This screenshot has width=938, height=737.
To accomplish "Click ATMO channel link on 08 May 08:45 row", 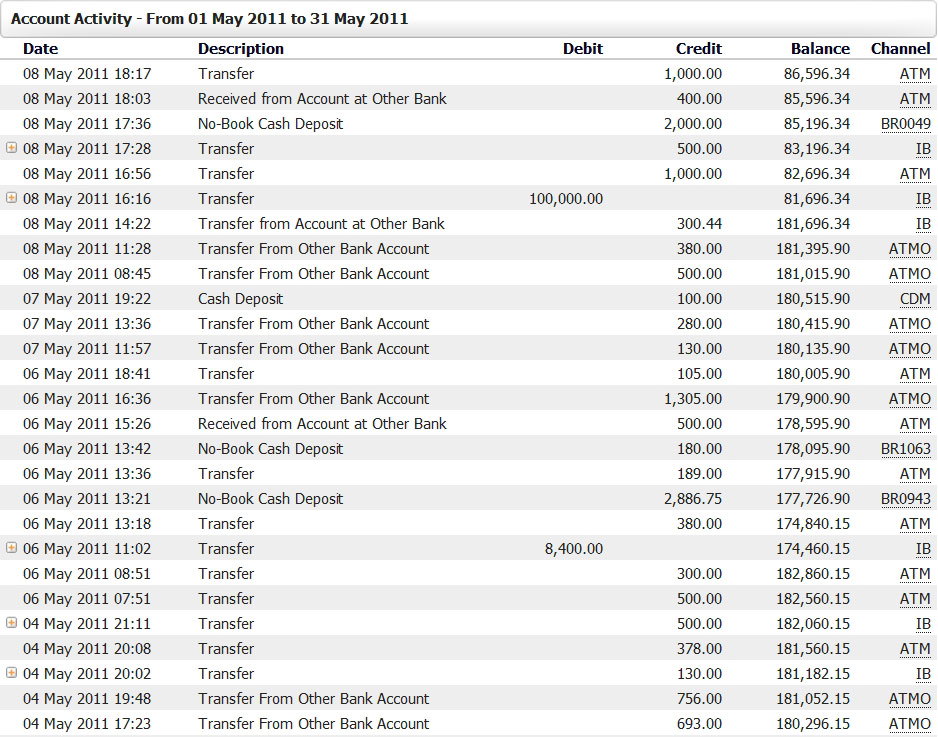I will [x=910, y=274].
